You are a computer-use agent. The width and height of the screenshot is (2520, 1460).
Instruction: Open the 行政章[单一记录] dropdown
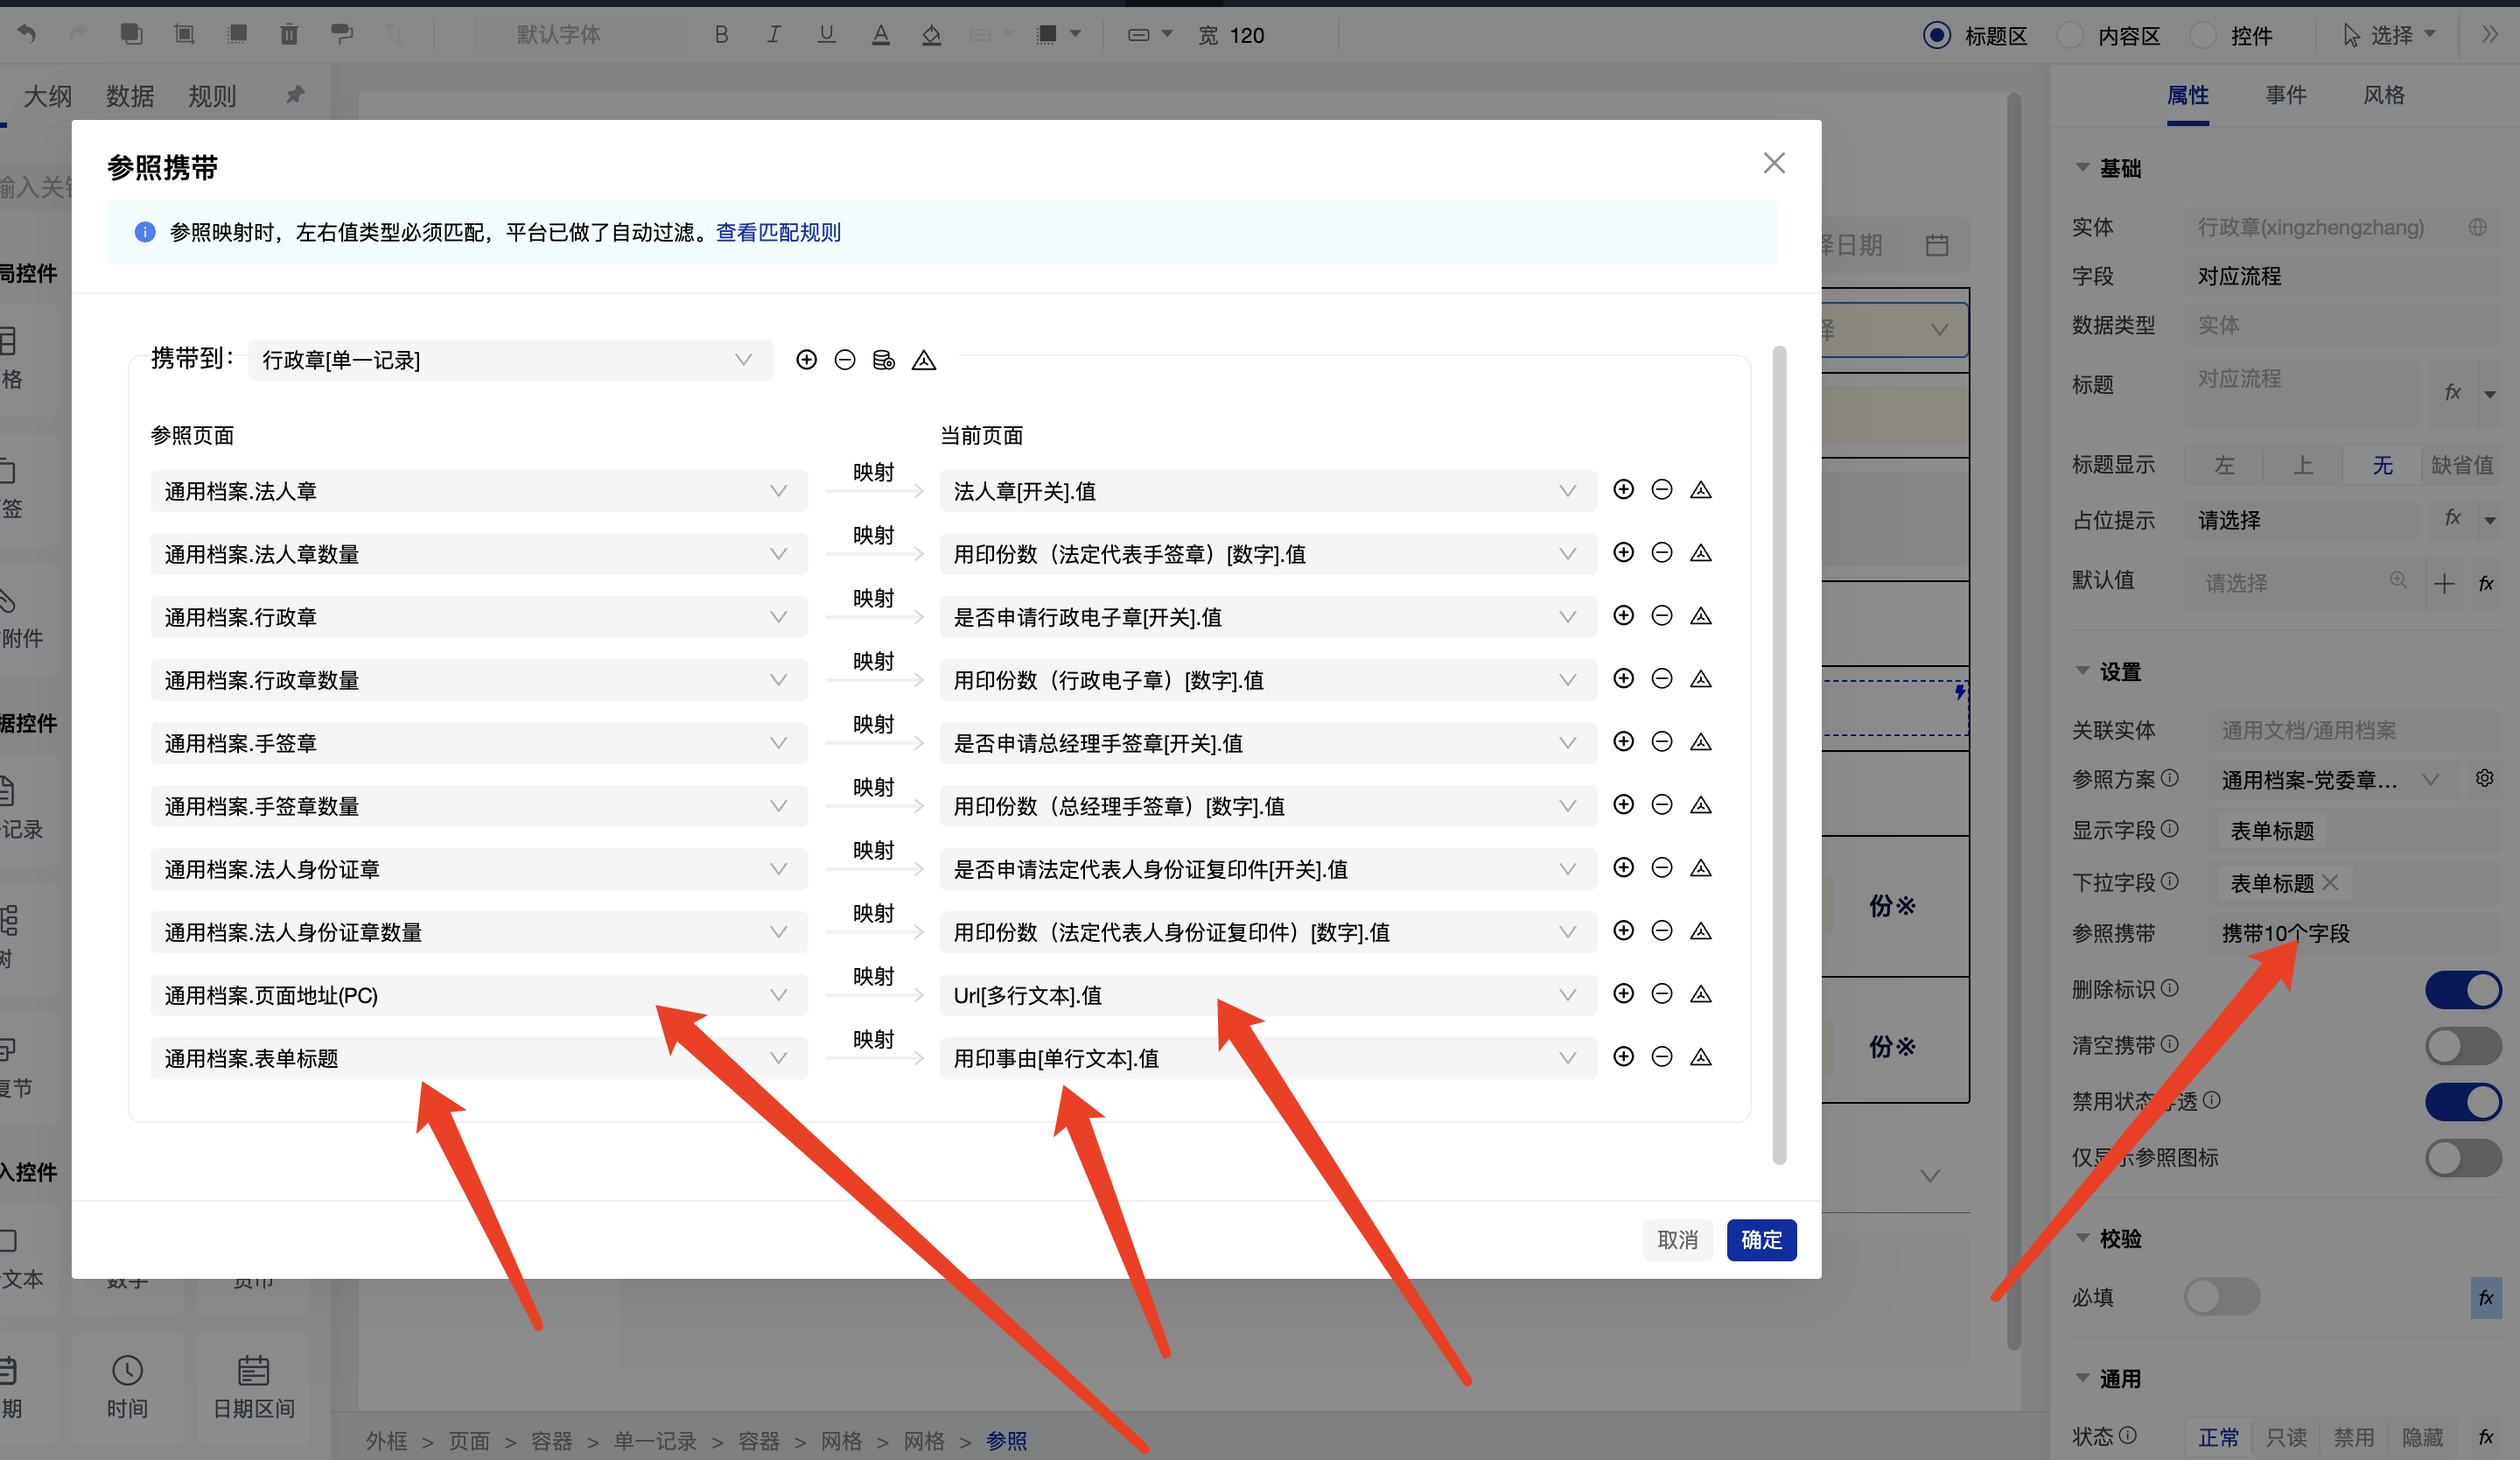pos(509,360)
